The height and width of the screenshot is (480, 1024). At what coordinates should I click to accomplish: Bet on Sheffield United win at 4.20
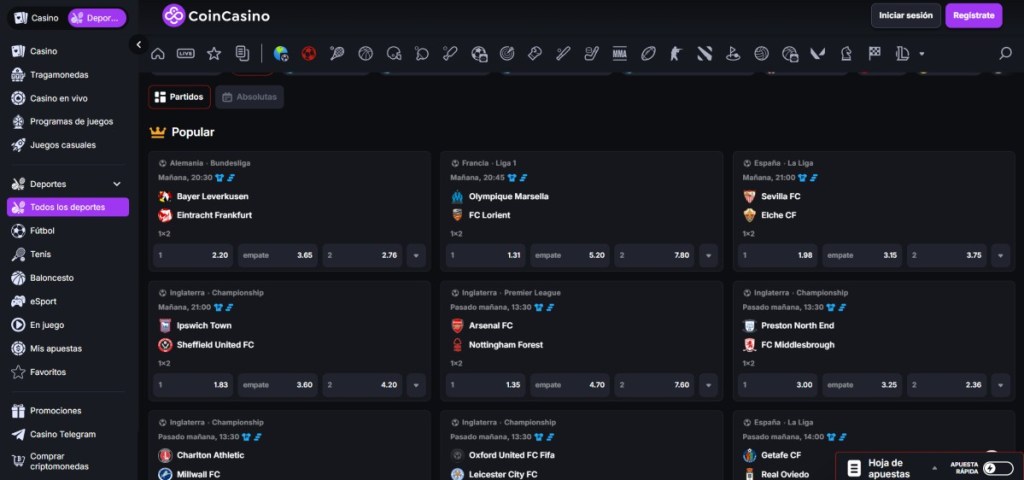[362, 385]
